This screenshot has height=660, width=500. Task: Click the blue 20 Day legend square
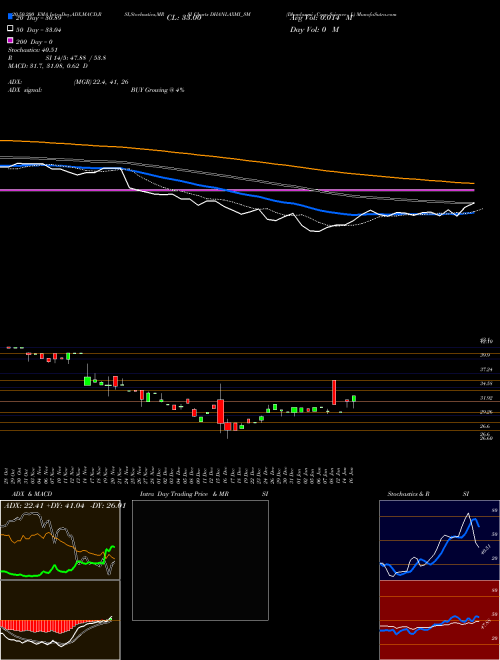11,16
